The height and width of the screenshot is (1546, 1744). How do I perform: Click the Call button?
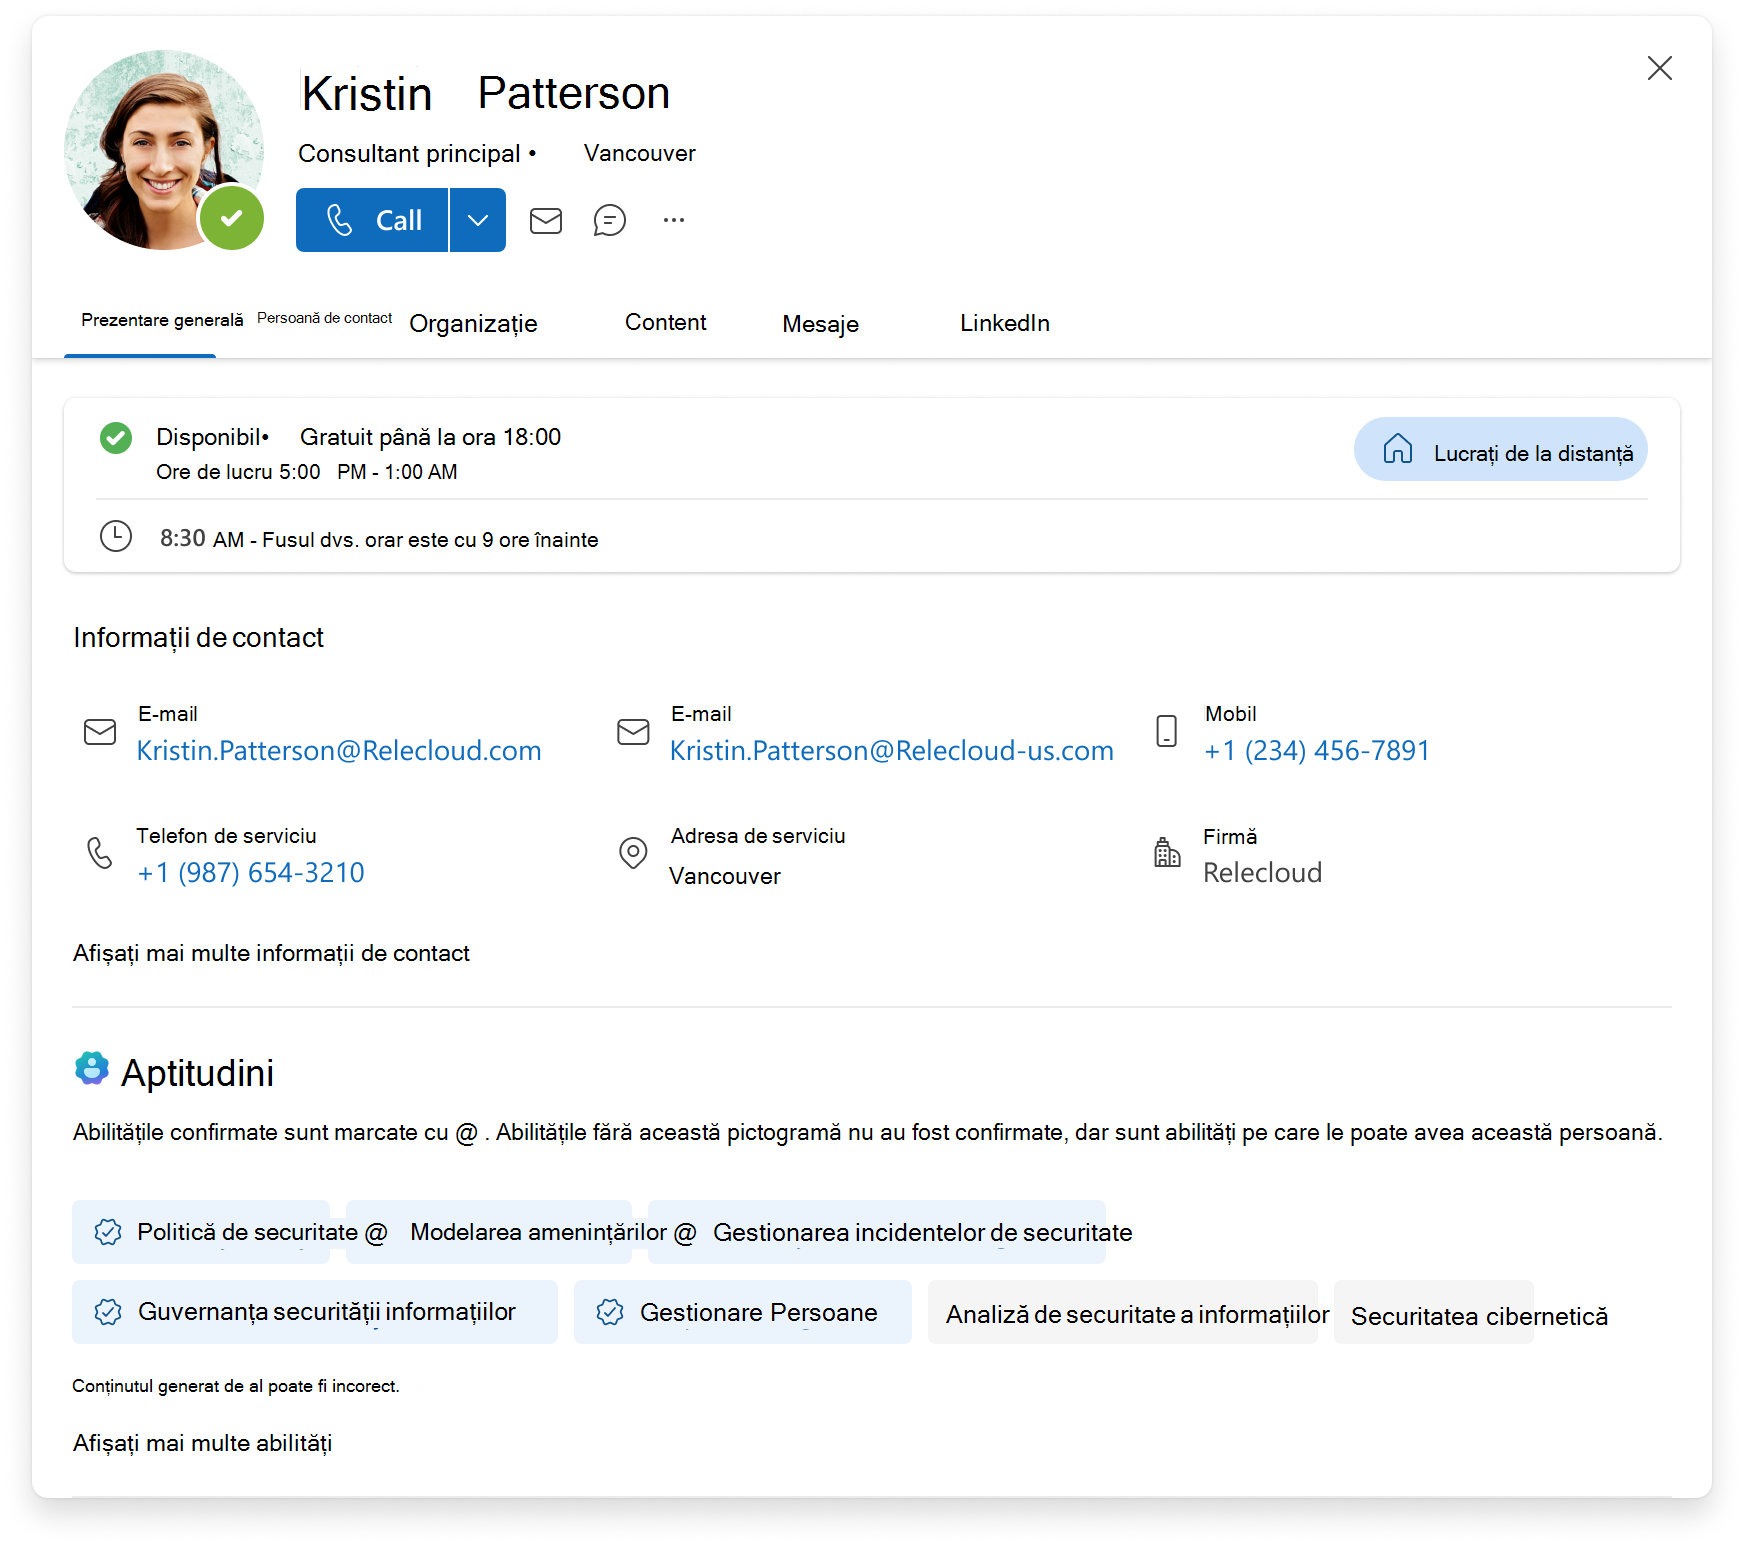coord(372,220)
